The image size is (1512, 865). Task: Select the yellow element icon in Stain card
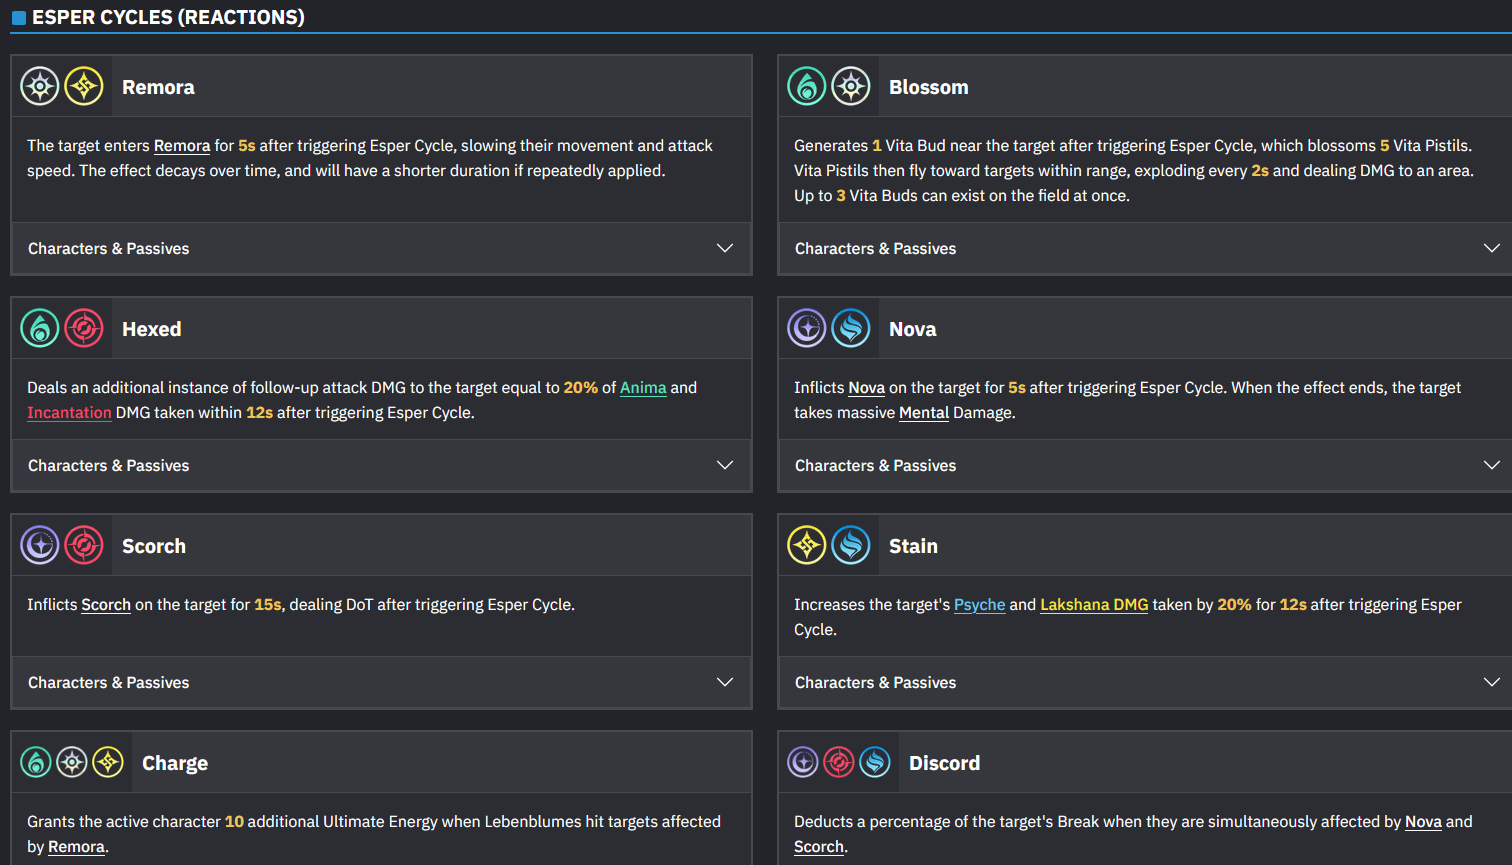pyautogui.click(x=807, y=546)
